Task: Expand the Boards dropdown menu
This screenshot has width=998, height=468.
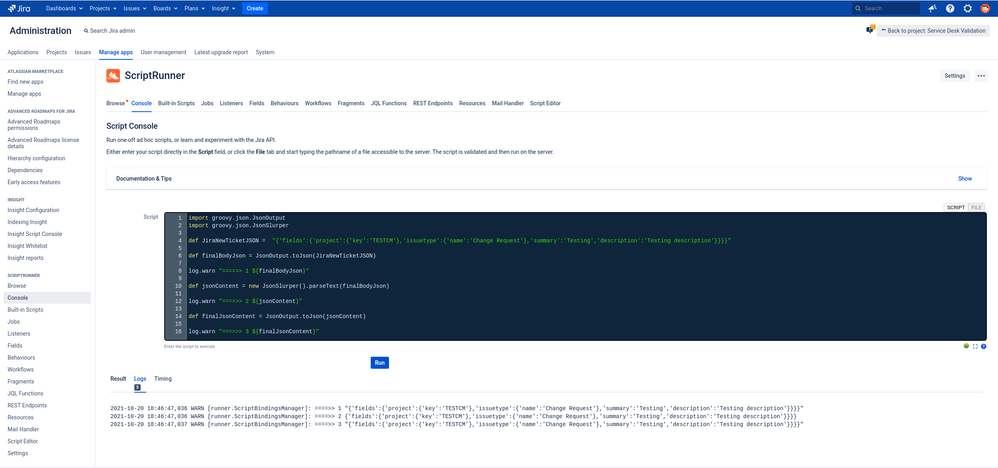Action: (164, 8)
